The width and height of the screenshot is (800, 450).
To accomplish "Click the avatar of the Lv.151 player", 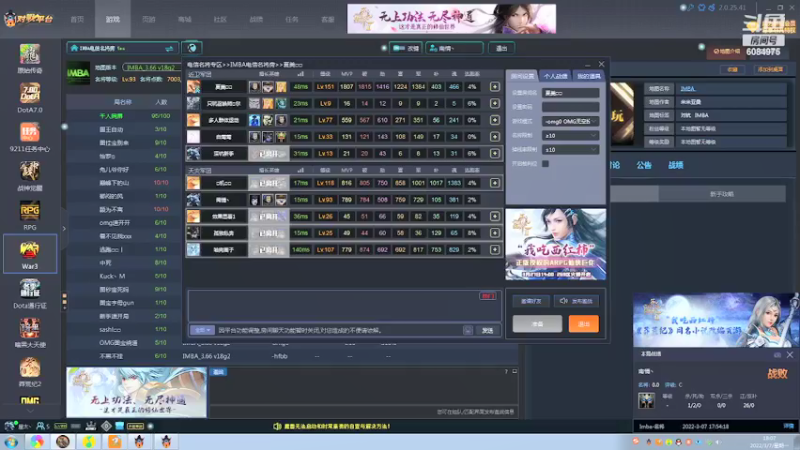I will (193, 87).
